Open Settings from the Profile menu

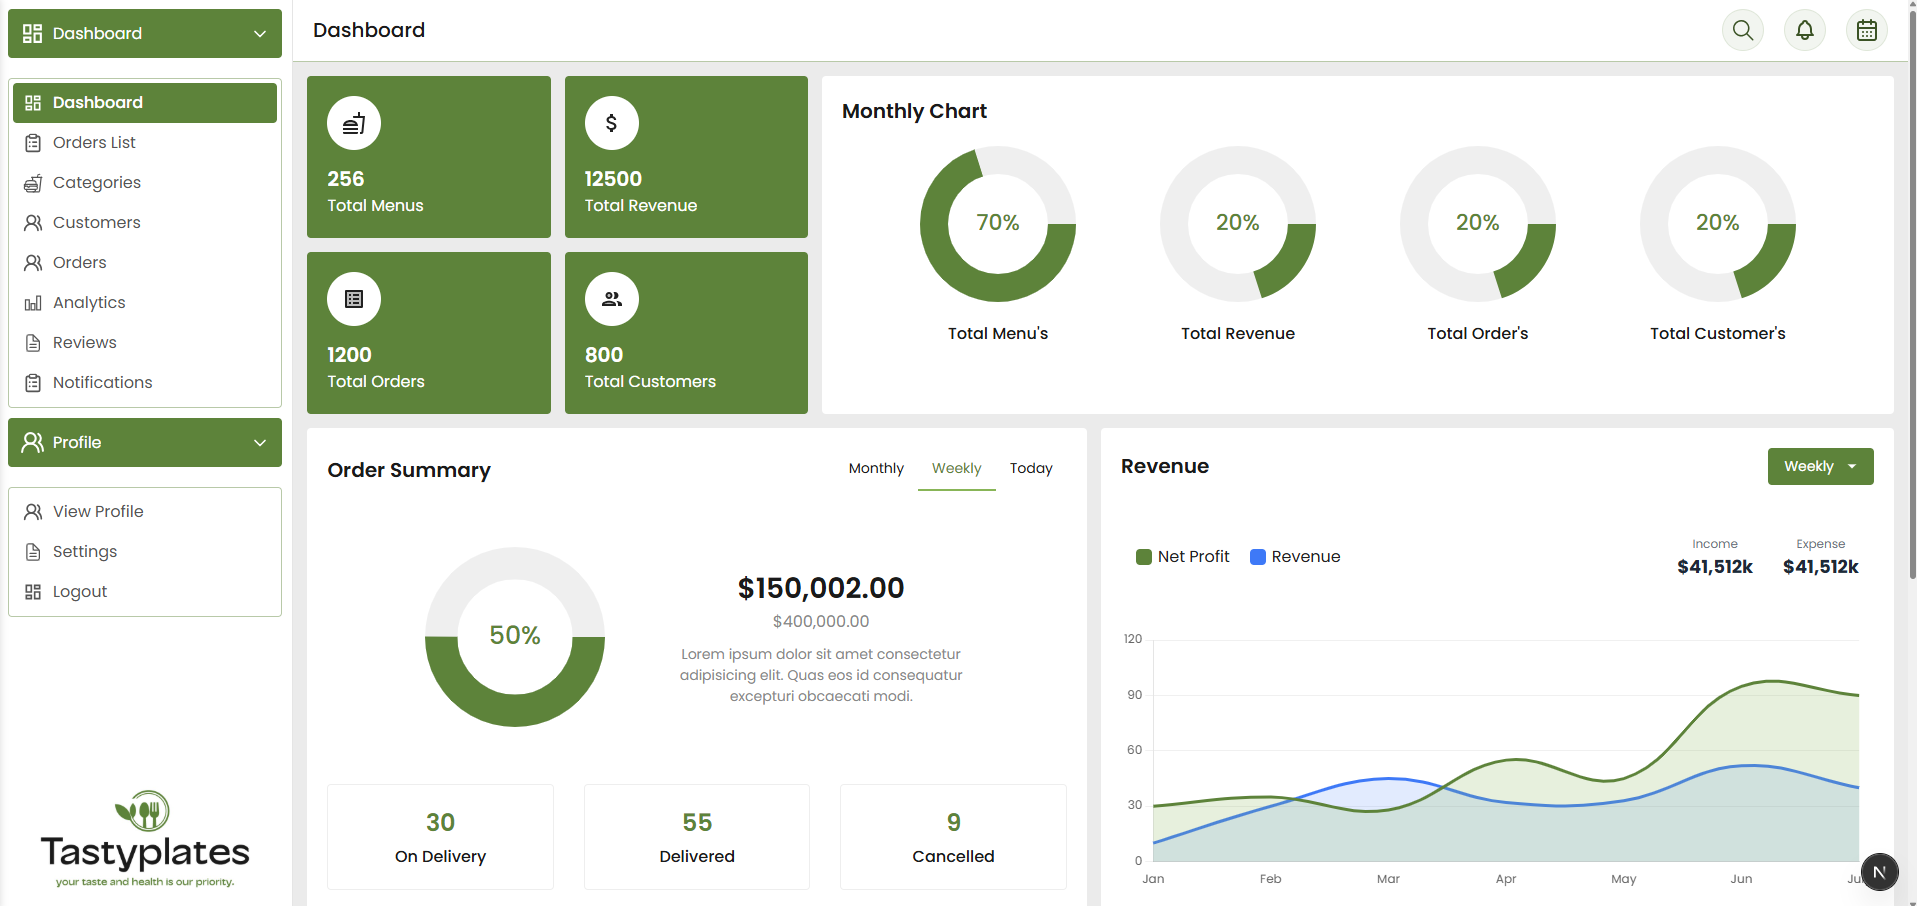(85, 552)
